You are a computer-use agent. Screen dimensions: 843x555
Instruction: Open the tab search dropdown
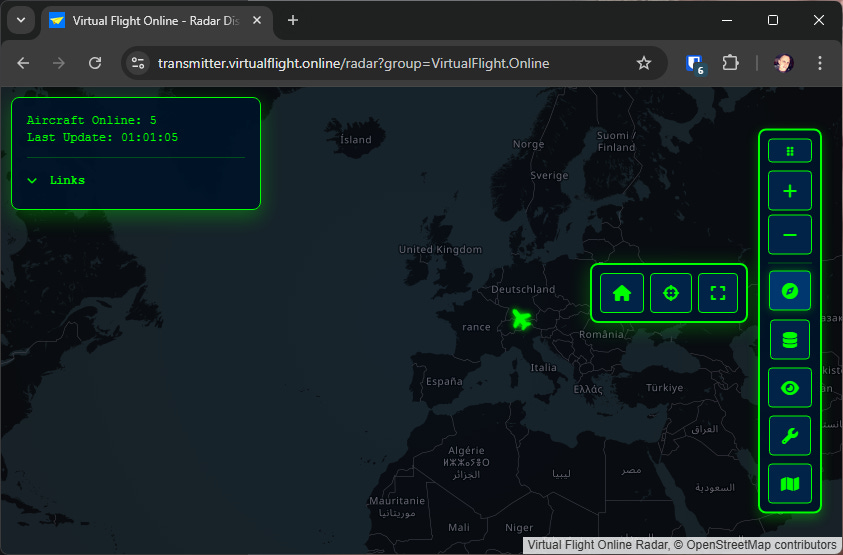click(21, 20)
